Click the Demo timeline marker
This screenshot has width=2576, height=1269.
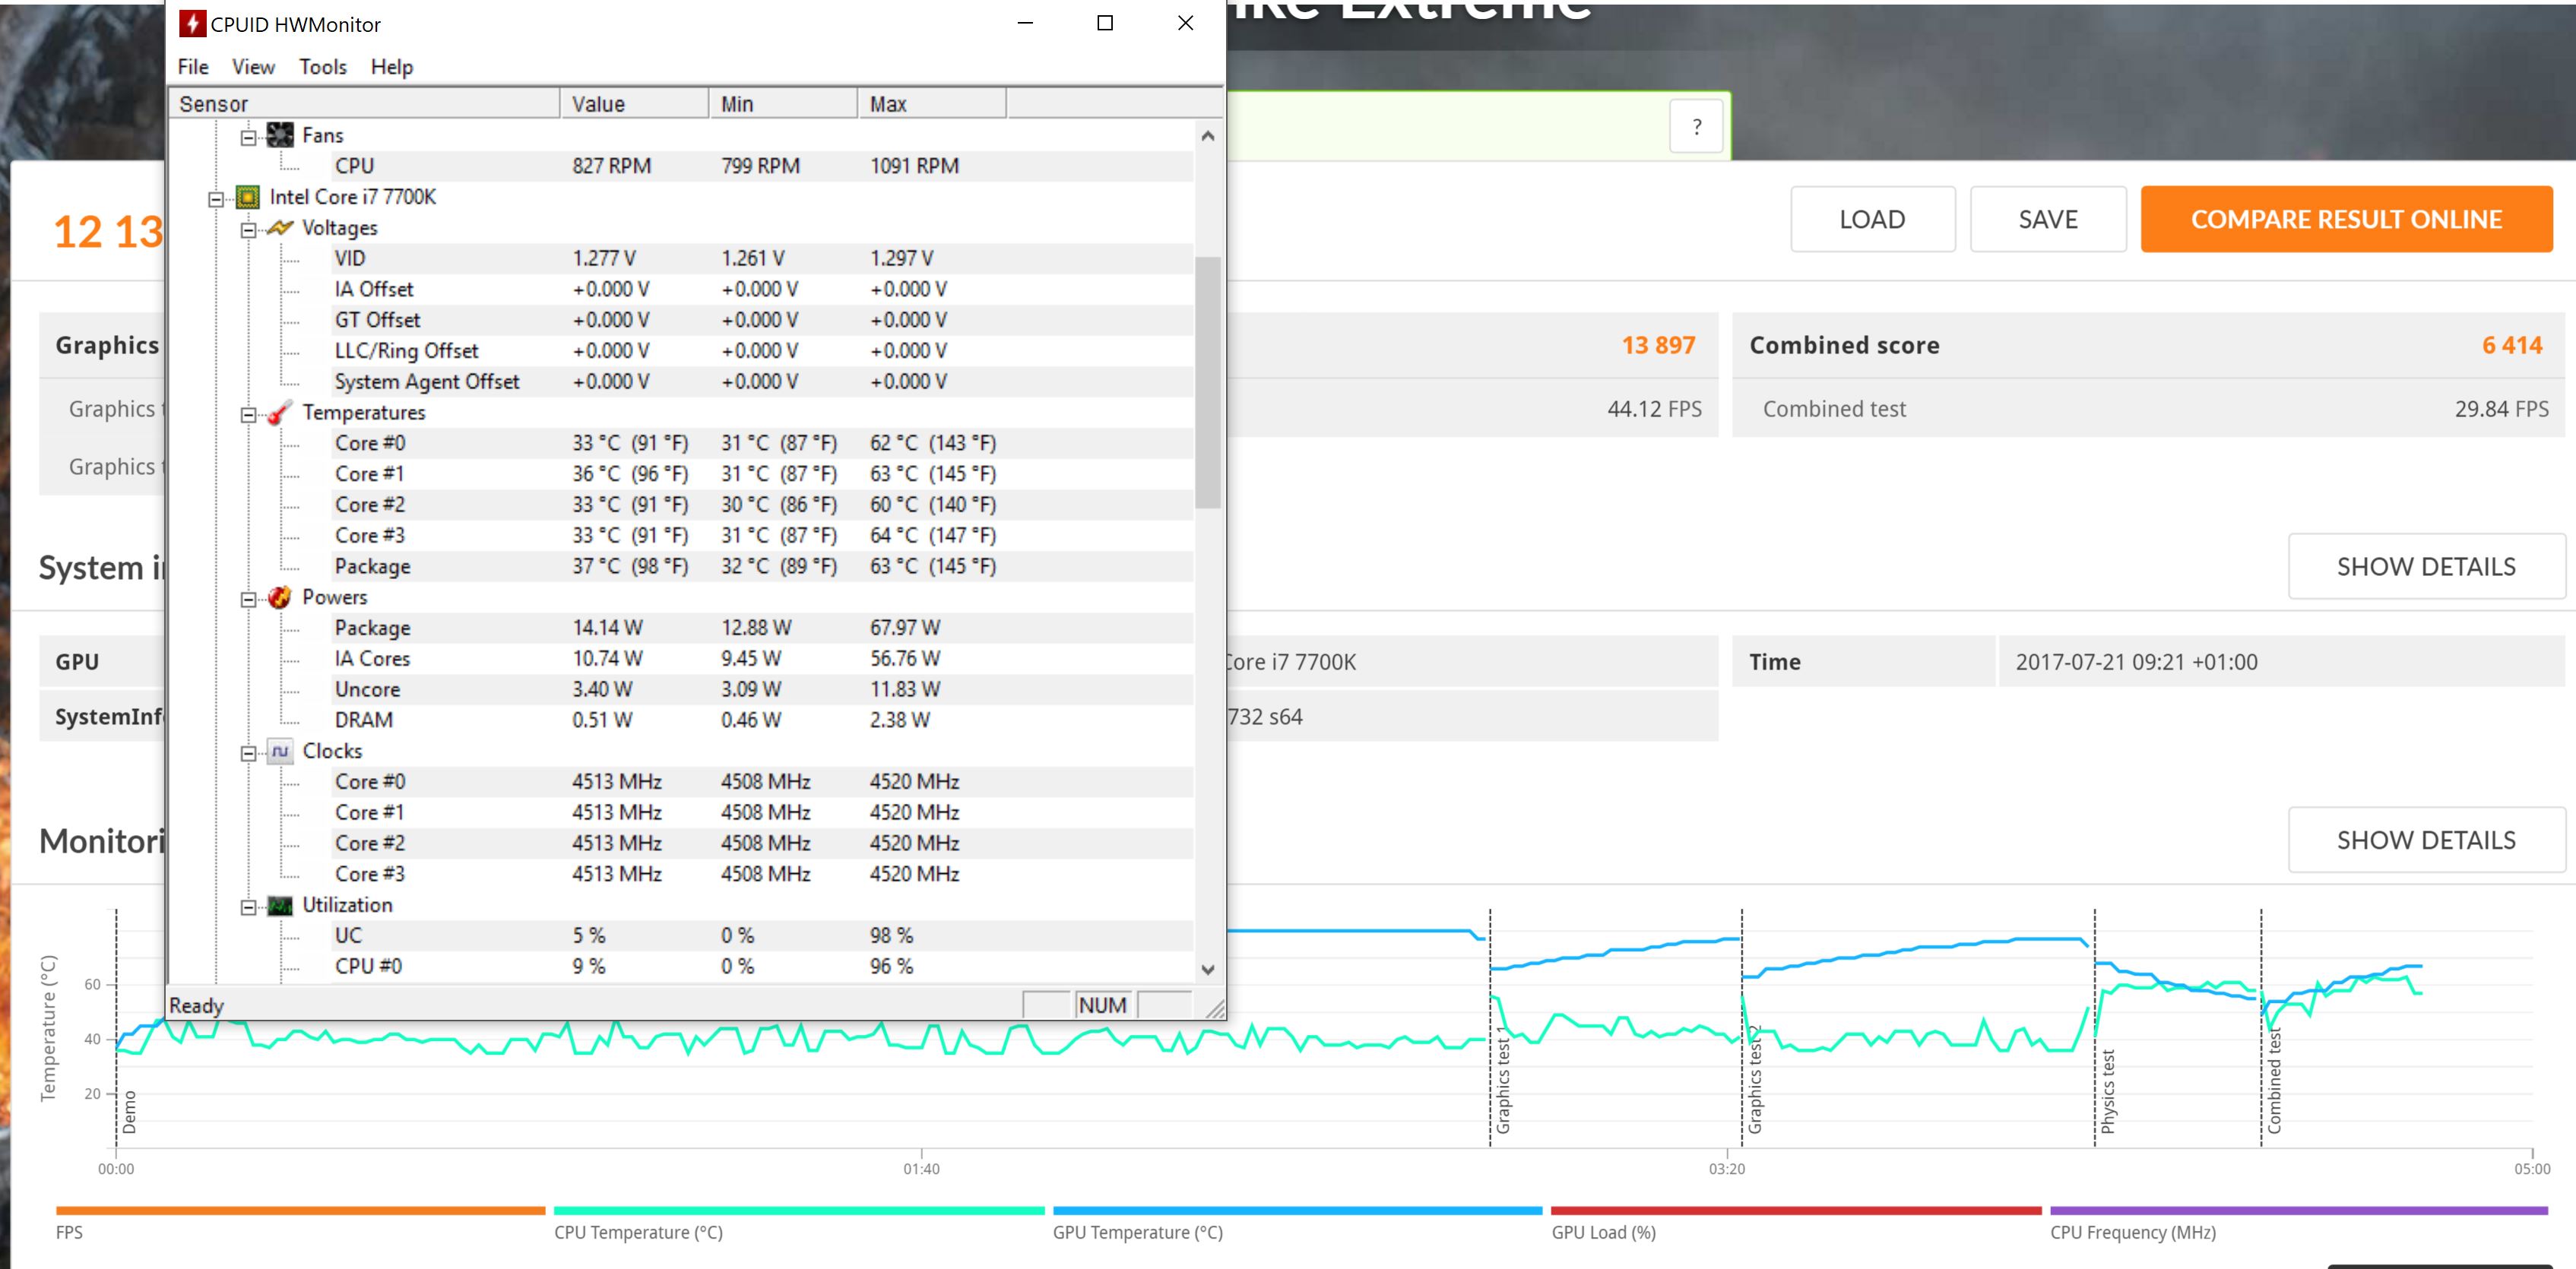click(128, 1112)
